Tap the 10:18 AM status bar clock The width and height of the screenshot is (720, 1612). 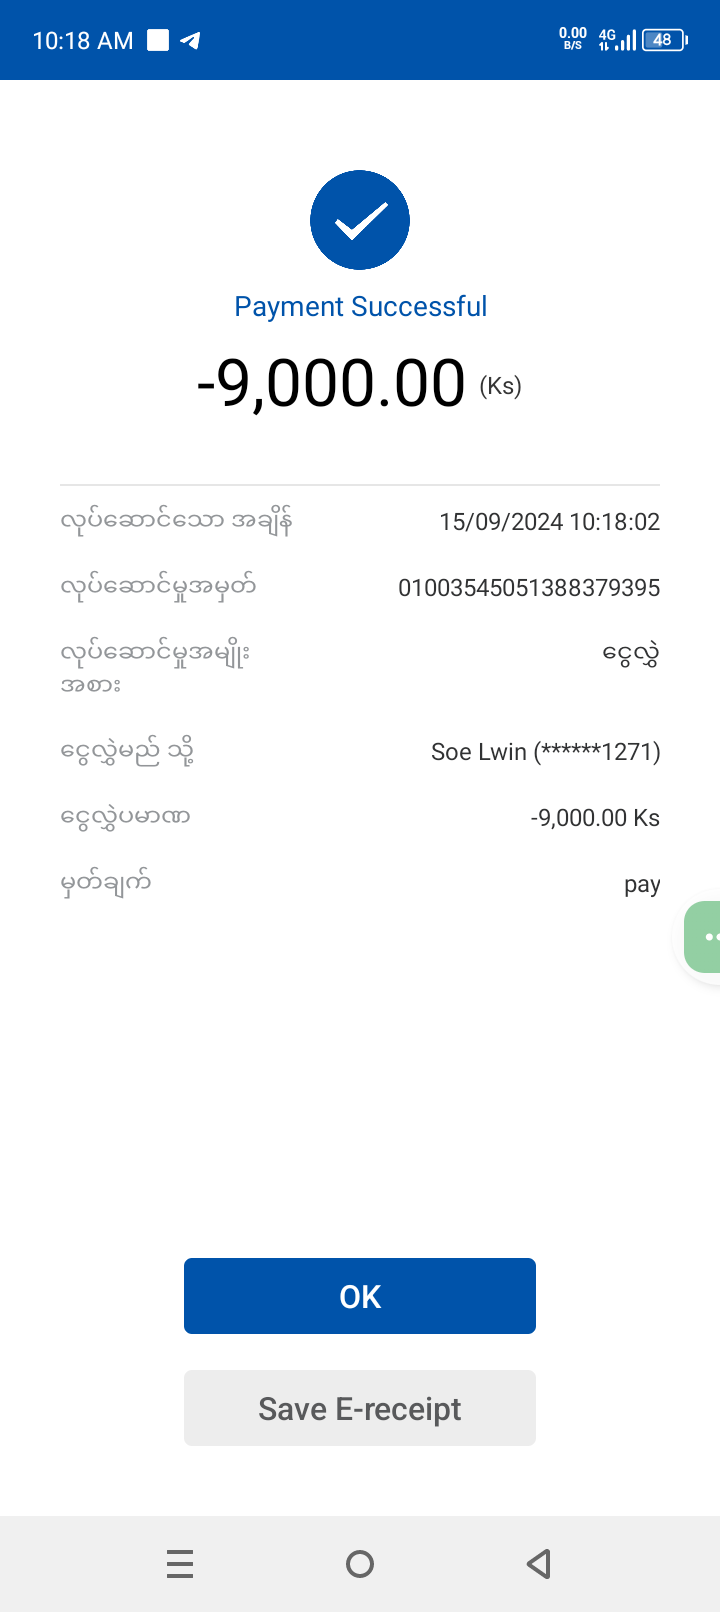pos(83,40)
